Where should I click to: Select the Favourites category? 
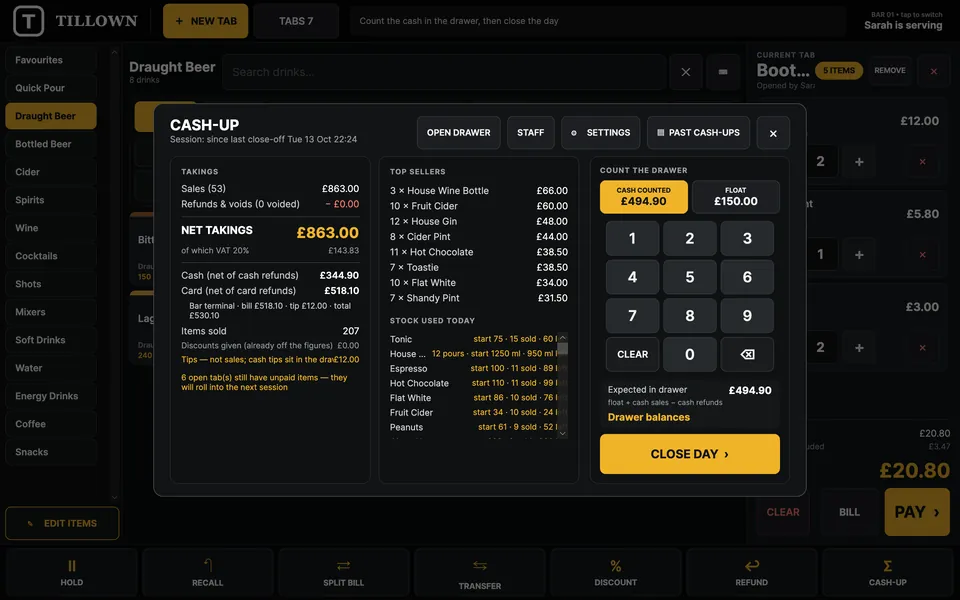(x=51, y=60)
